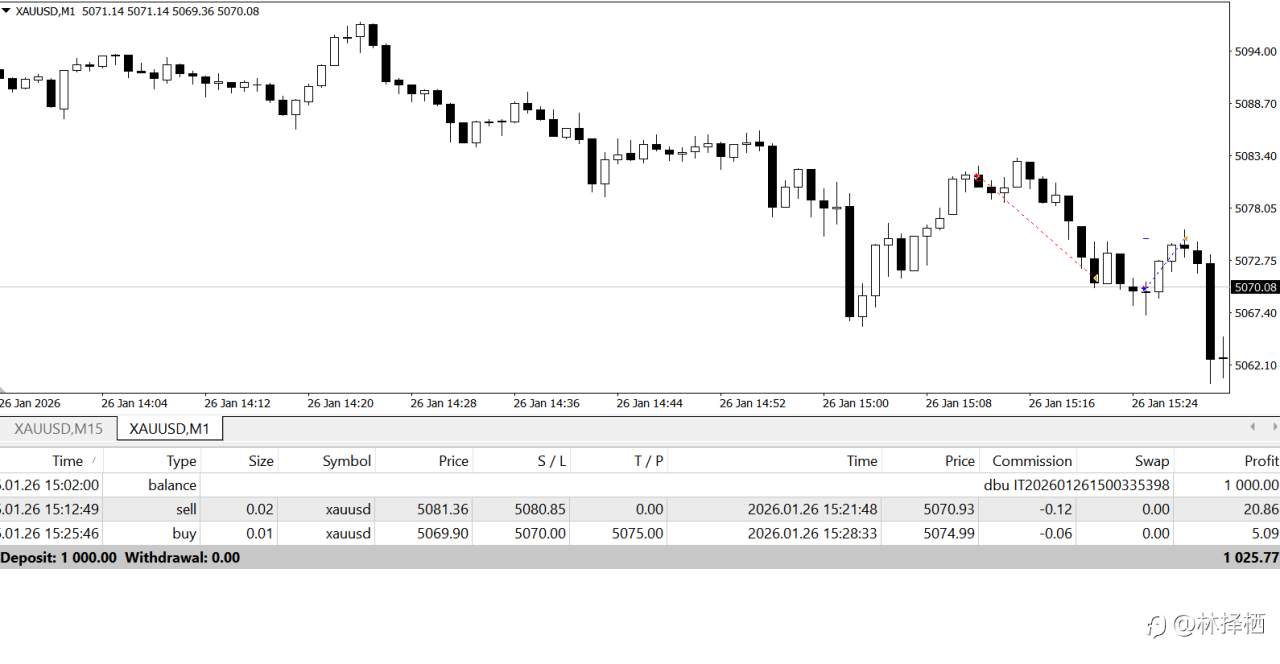The width and height of the screenshot is (1280, 664).
Task: Click the 5080.85 stop loss cell
Action: click(540, 509)
